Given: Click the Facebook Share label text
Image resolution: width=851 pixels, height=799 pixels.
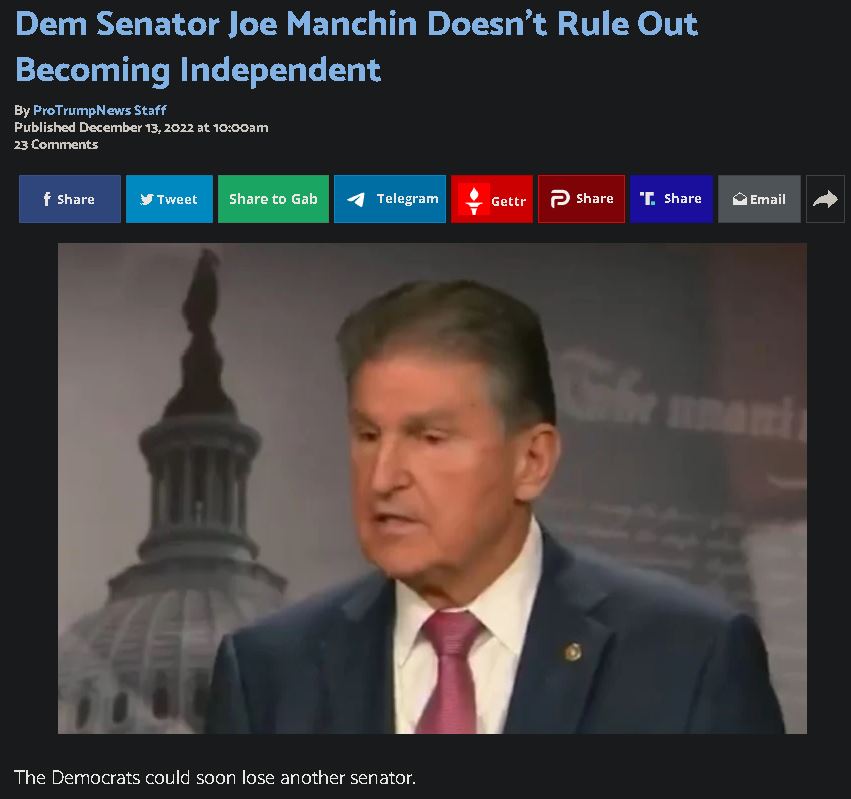Looking at the screenshot, I should click(x=75, y=199).
